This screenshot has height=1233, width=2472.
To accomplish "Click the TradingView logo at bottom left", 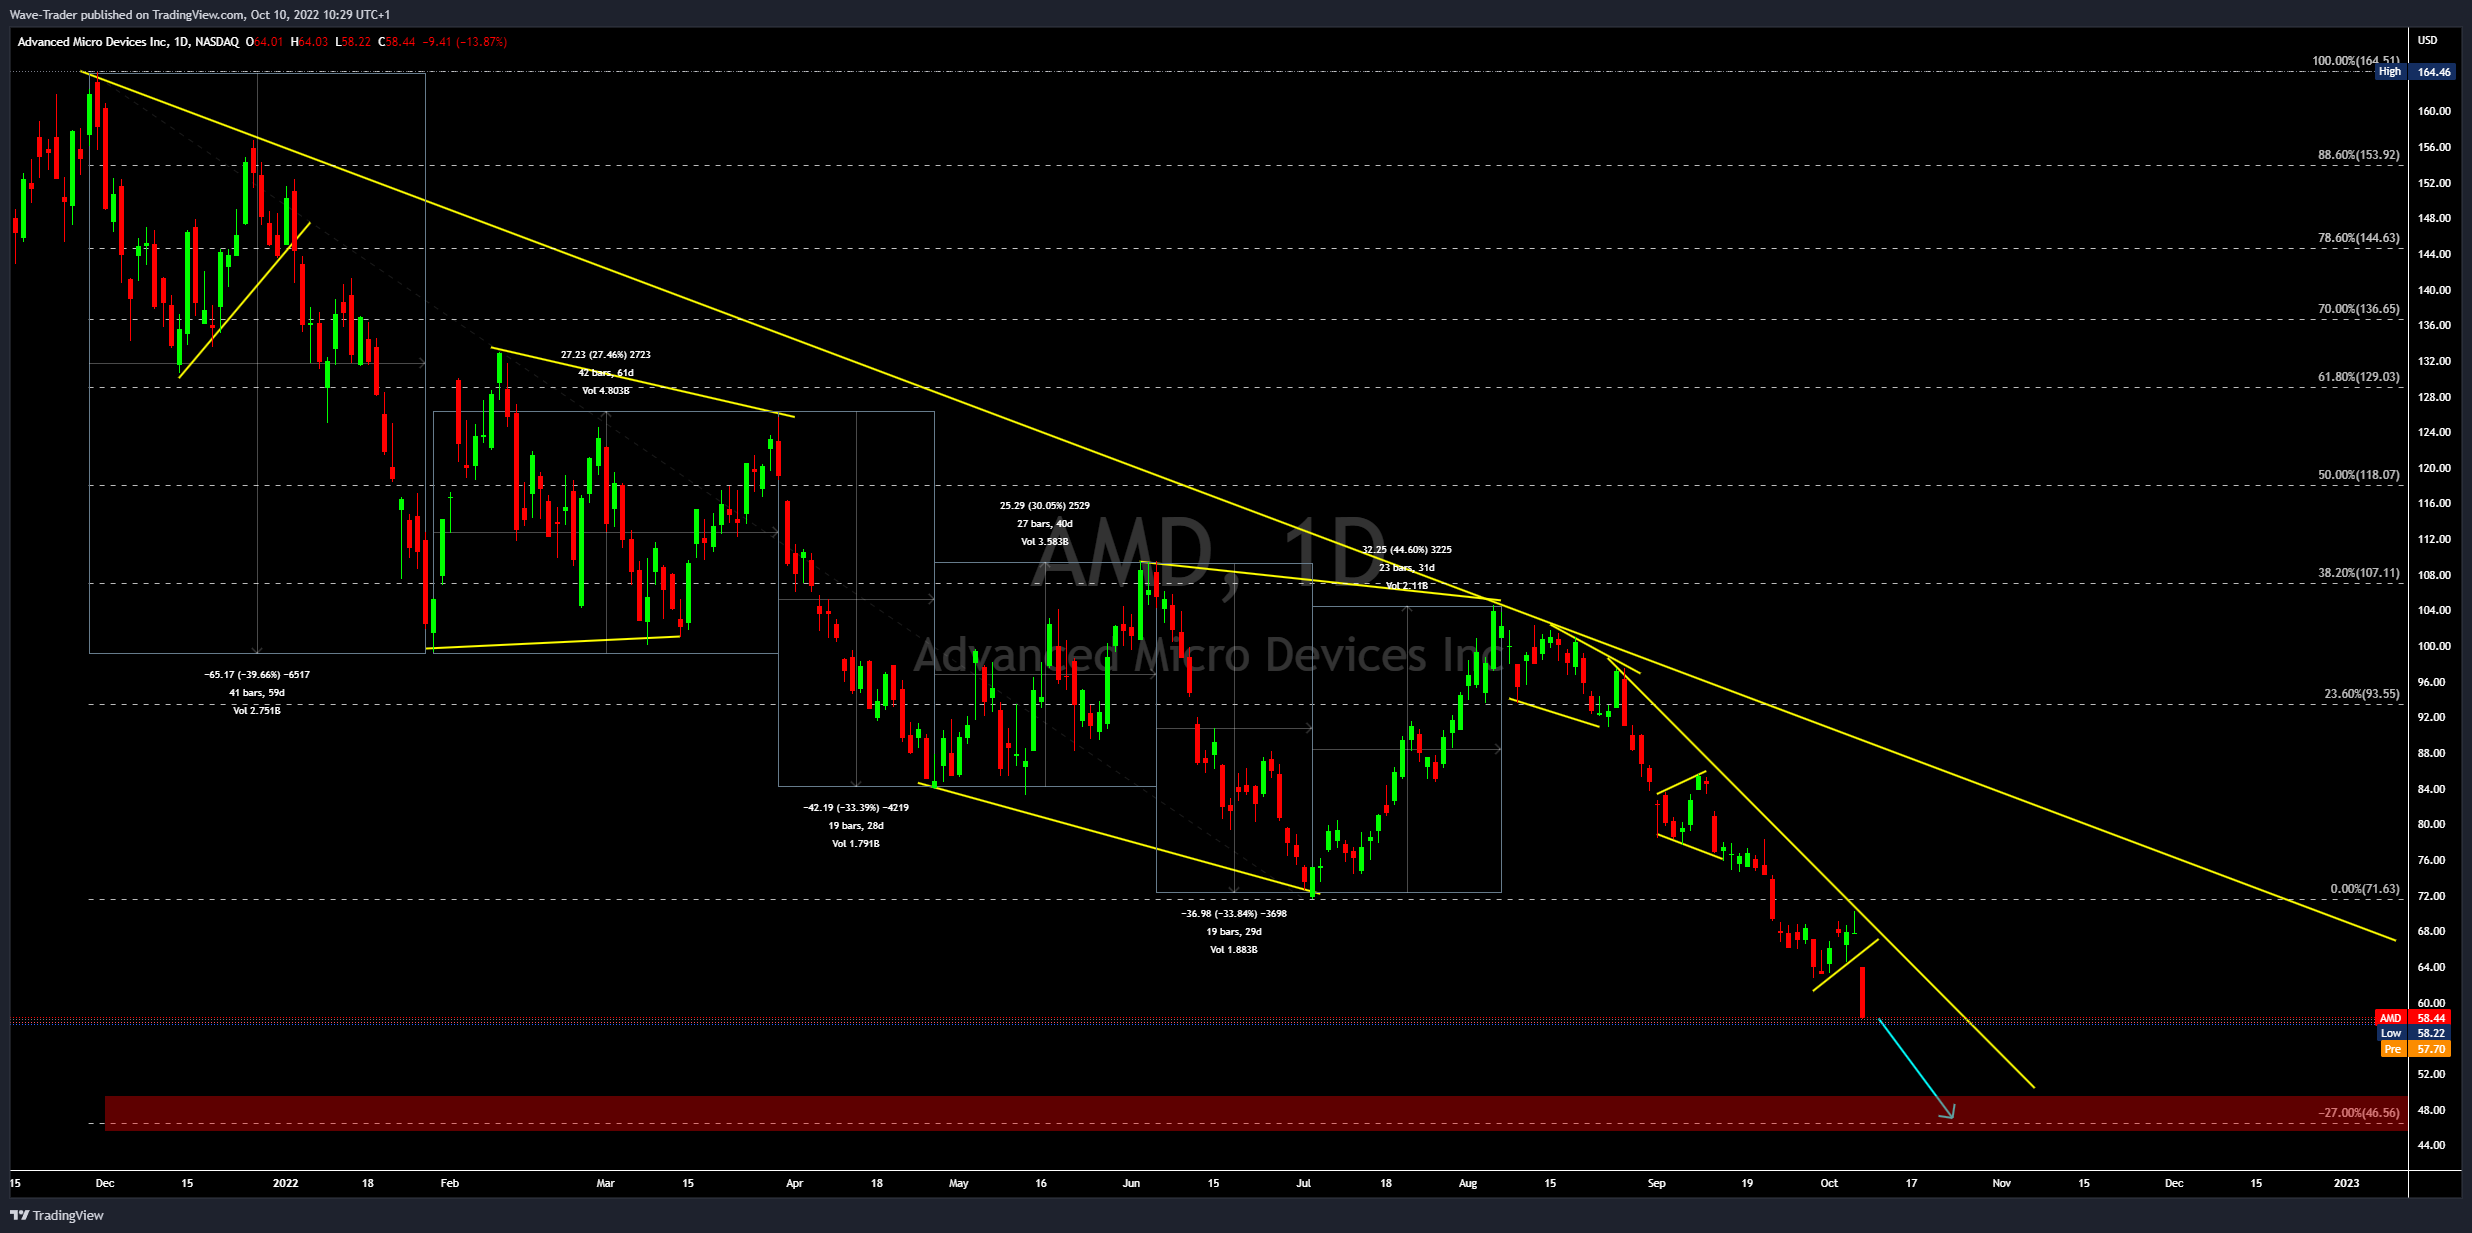I will [57, 1215].
